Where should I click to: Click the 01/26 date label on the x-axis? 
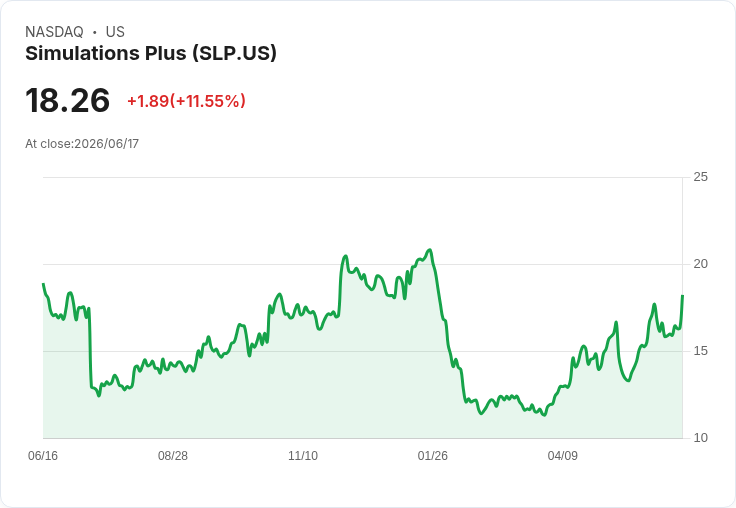tap(433, 456)
